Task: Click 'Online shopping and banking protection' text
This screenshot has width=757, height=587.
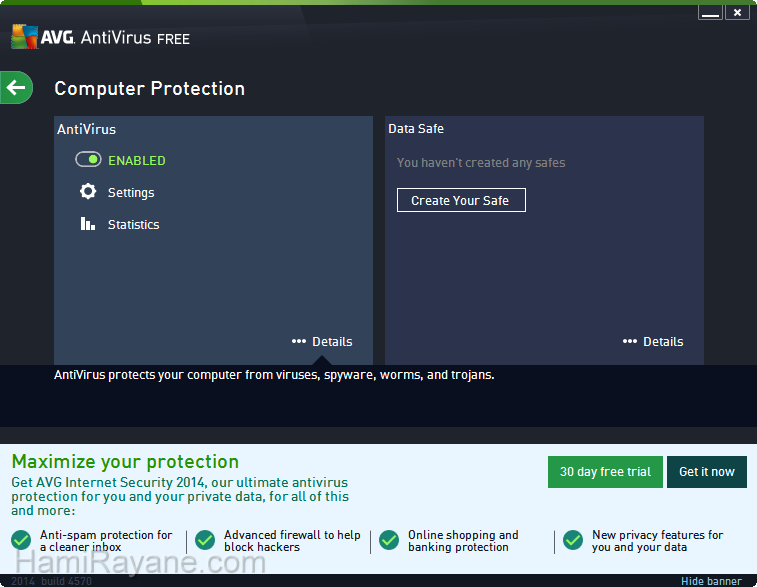Action: tap(463, 541)
